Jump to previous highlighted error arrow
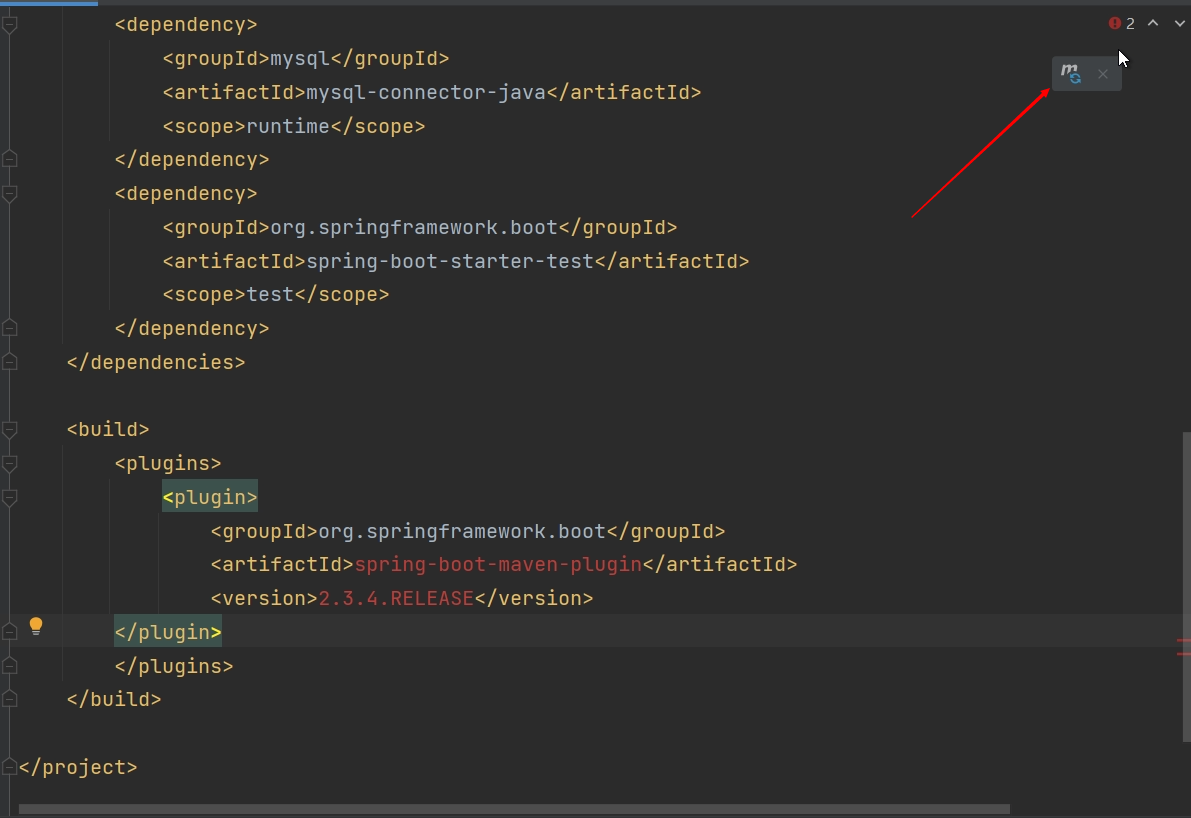This screenshot has width=1191, height=818. click(1153, 23)
